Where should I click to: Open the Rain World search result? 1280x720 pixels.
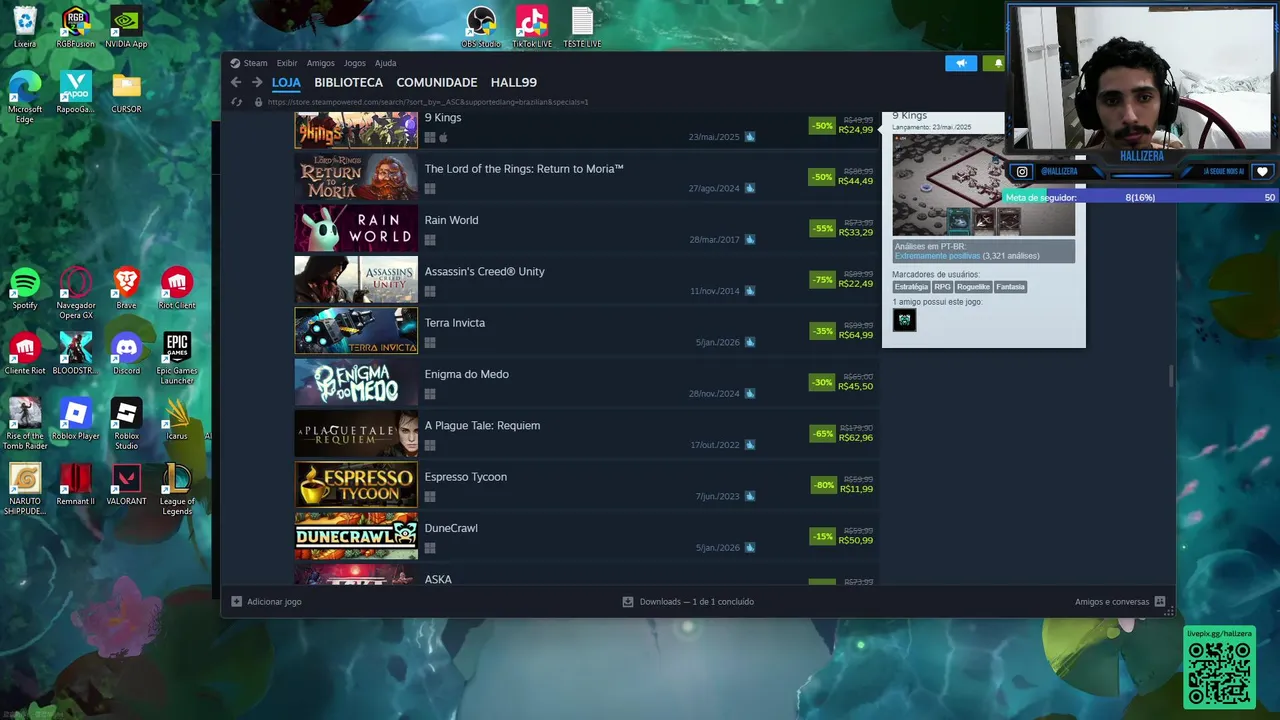point(586,228)
